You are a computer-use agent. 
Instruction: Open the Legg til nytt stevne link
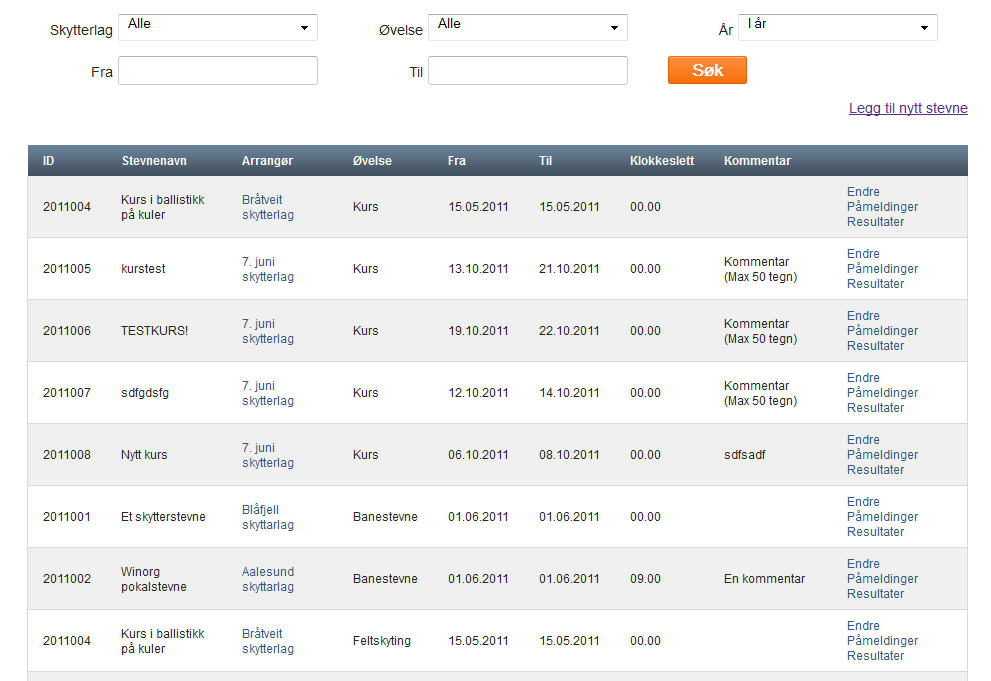point(908,108)
